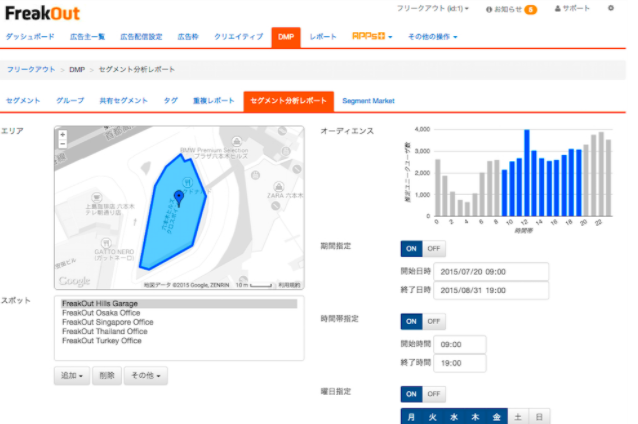Image resolution: width=638 pixels, height=424 pixels.
Task: Open the お知らせ notifications link
Action: click(504, 9)
